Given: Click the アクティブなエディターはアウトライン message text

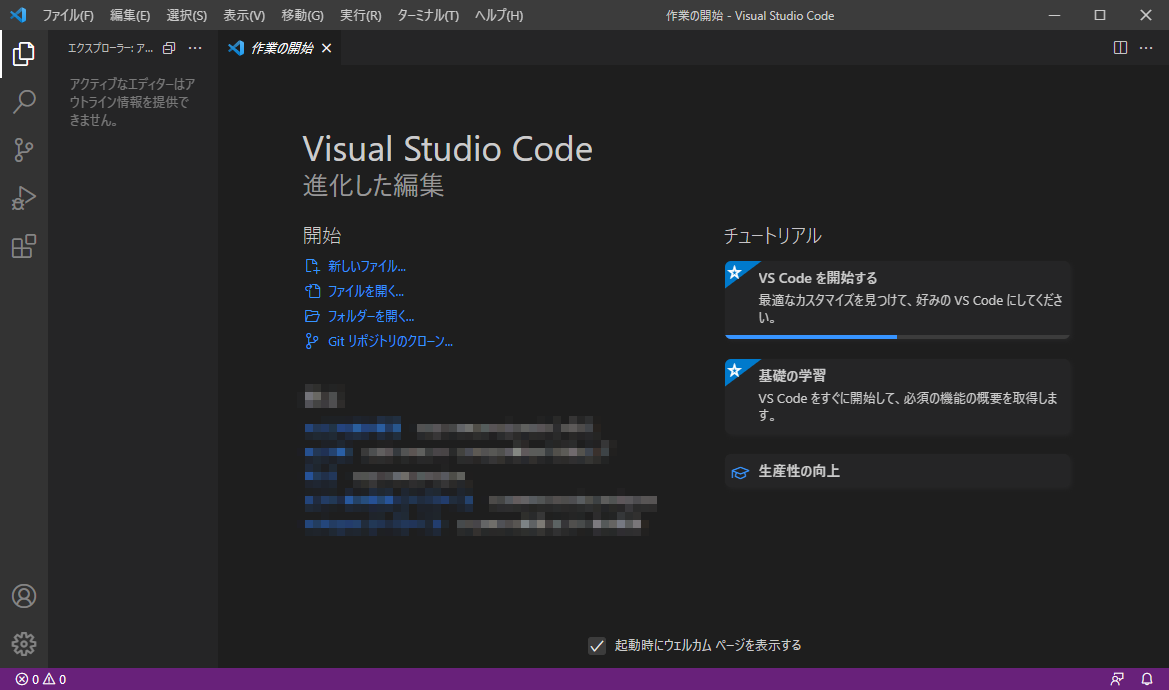Looking at the screenshot, I should pos(133,102).
